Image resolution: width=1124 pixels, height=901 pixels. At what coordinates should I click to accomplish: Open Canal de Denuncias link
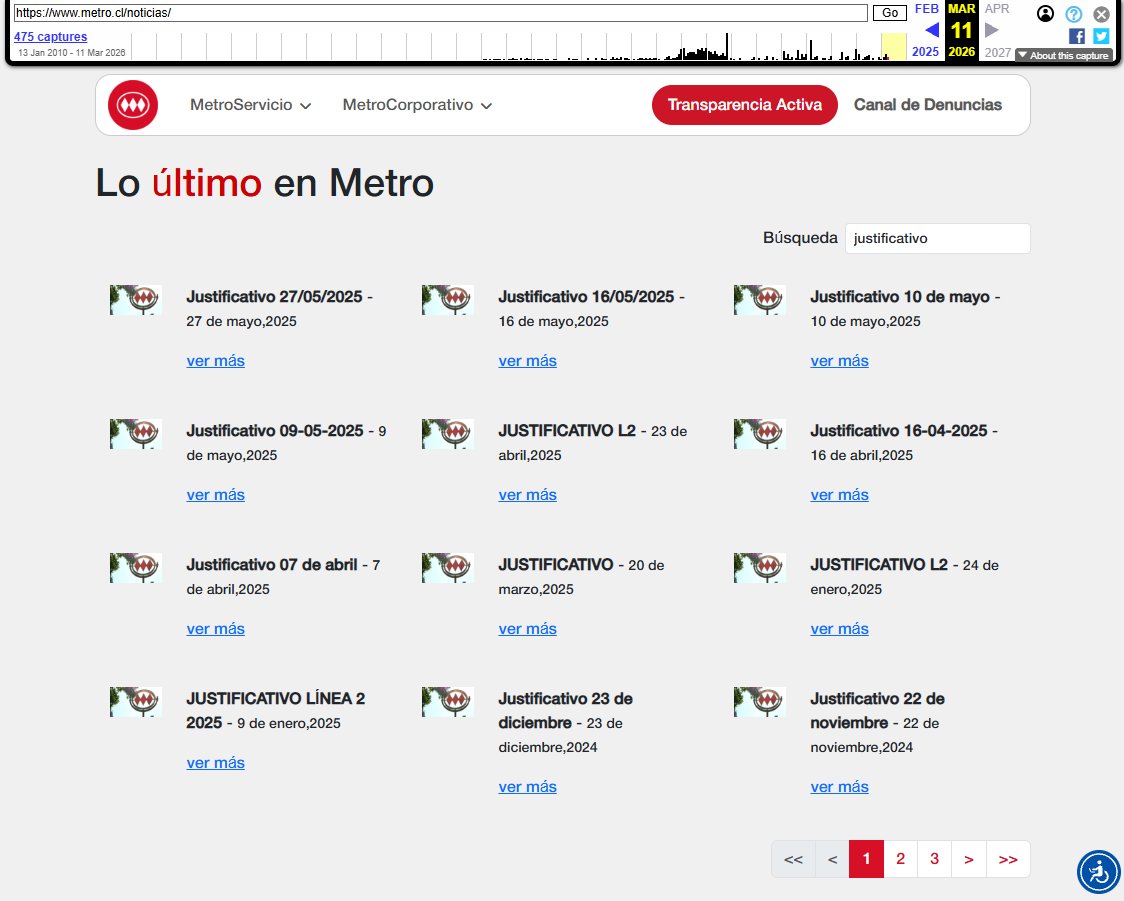tap(928, 105)
